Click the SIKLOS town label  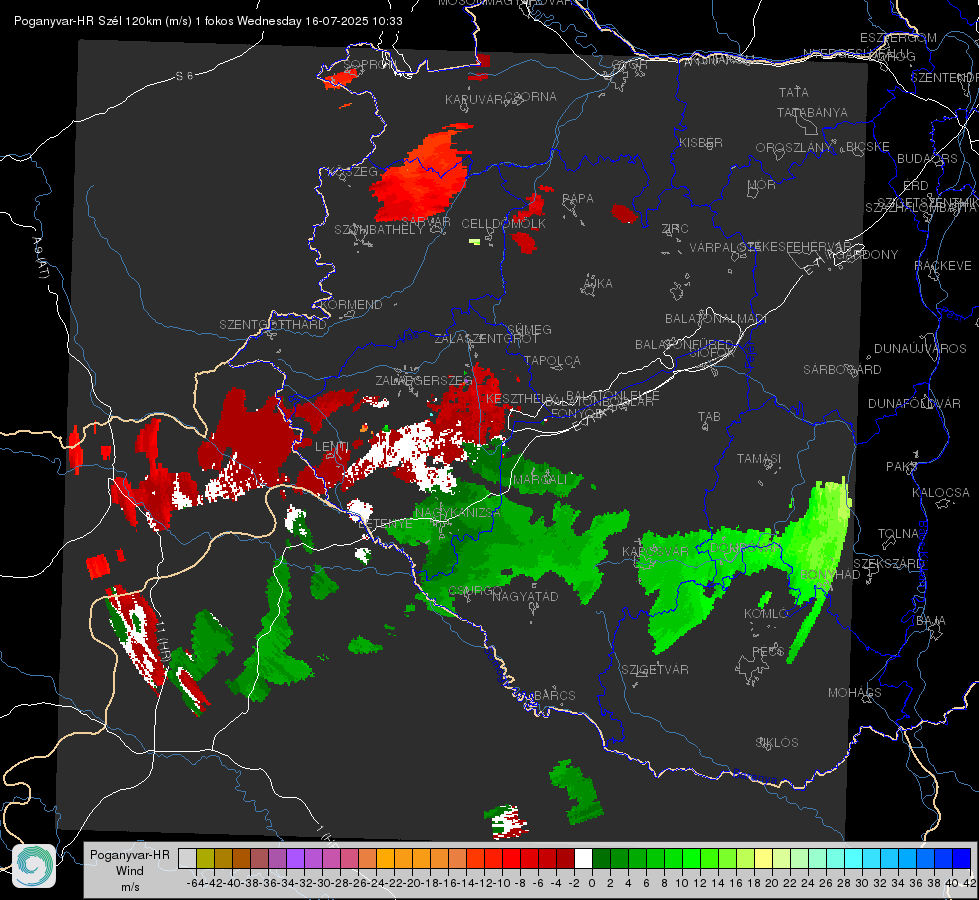click(777, 742)
